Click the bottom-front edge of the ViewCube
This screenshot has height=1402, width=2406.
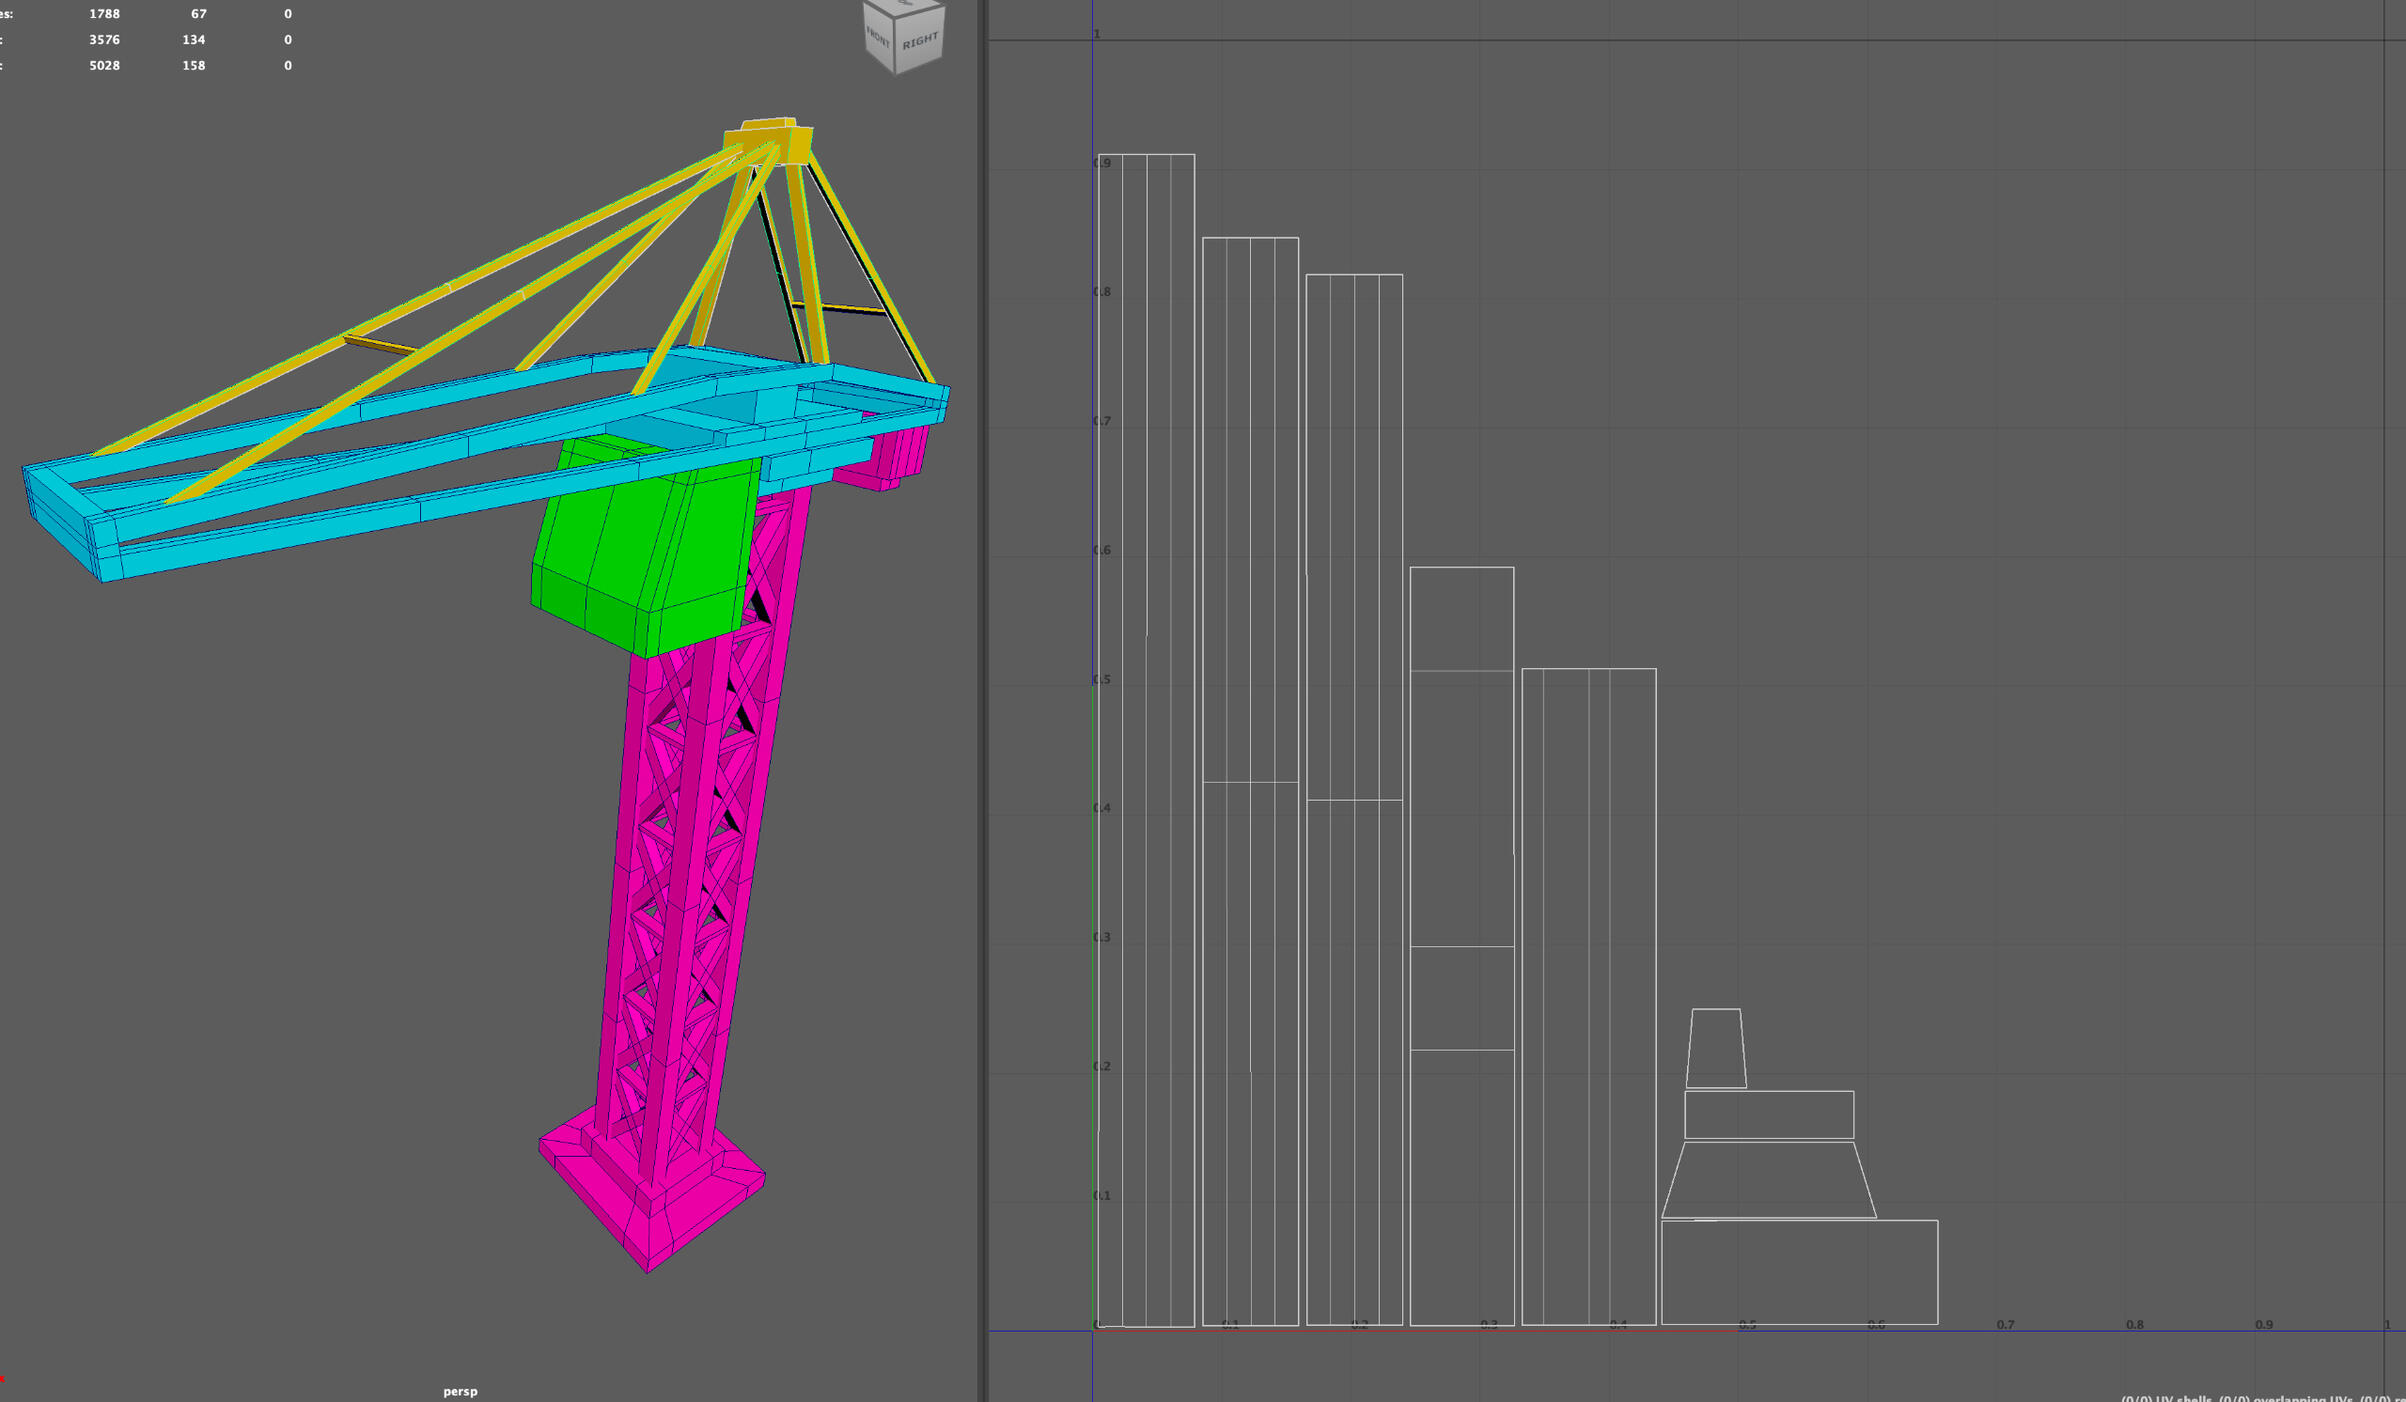(x=878, y=63)
